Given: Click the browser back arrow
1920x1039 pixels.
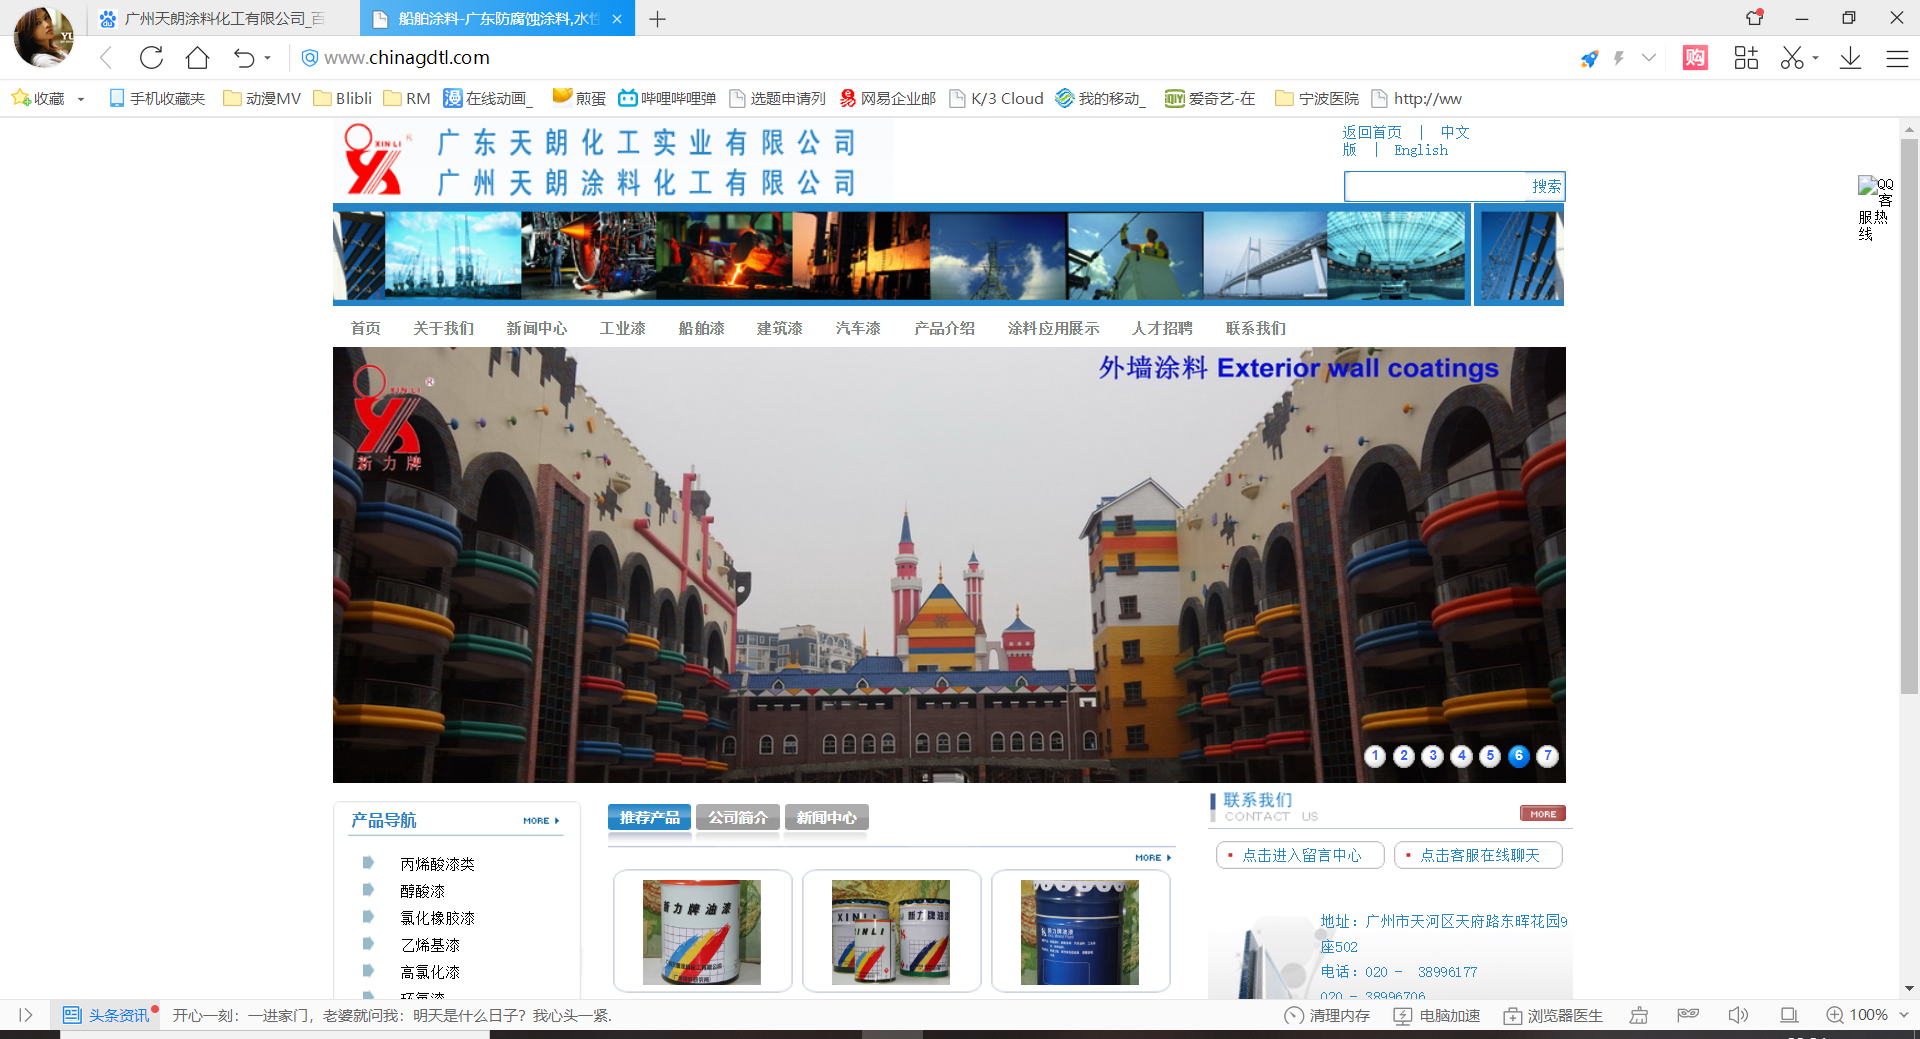Looking at the screenshot, I should tap(106, 58).
